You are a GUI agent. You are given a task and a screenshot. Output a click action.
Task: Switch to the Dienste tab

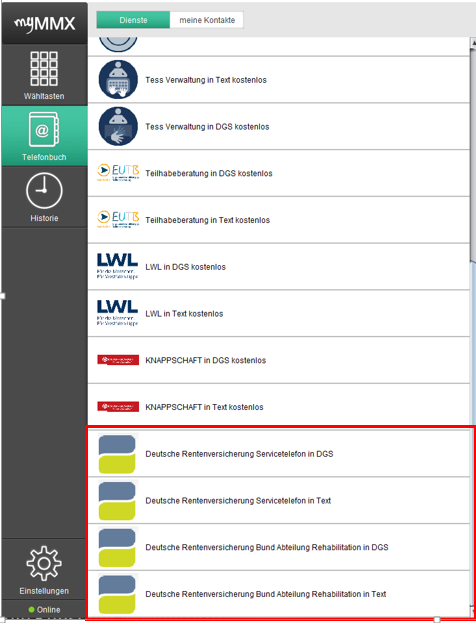coord(133,20)
